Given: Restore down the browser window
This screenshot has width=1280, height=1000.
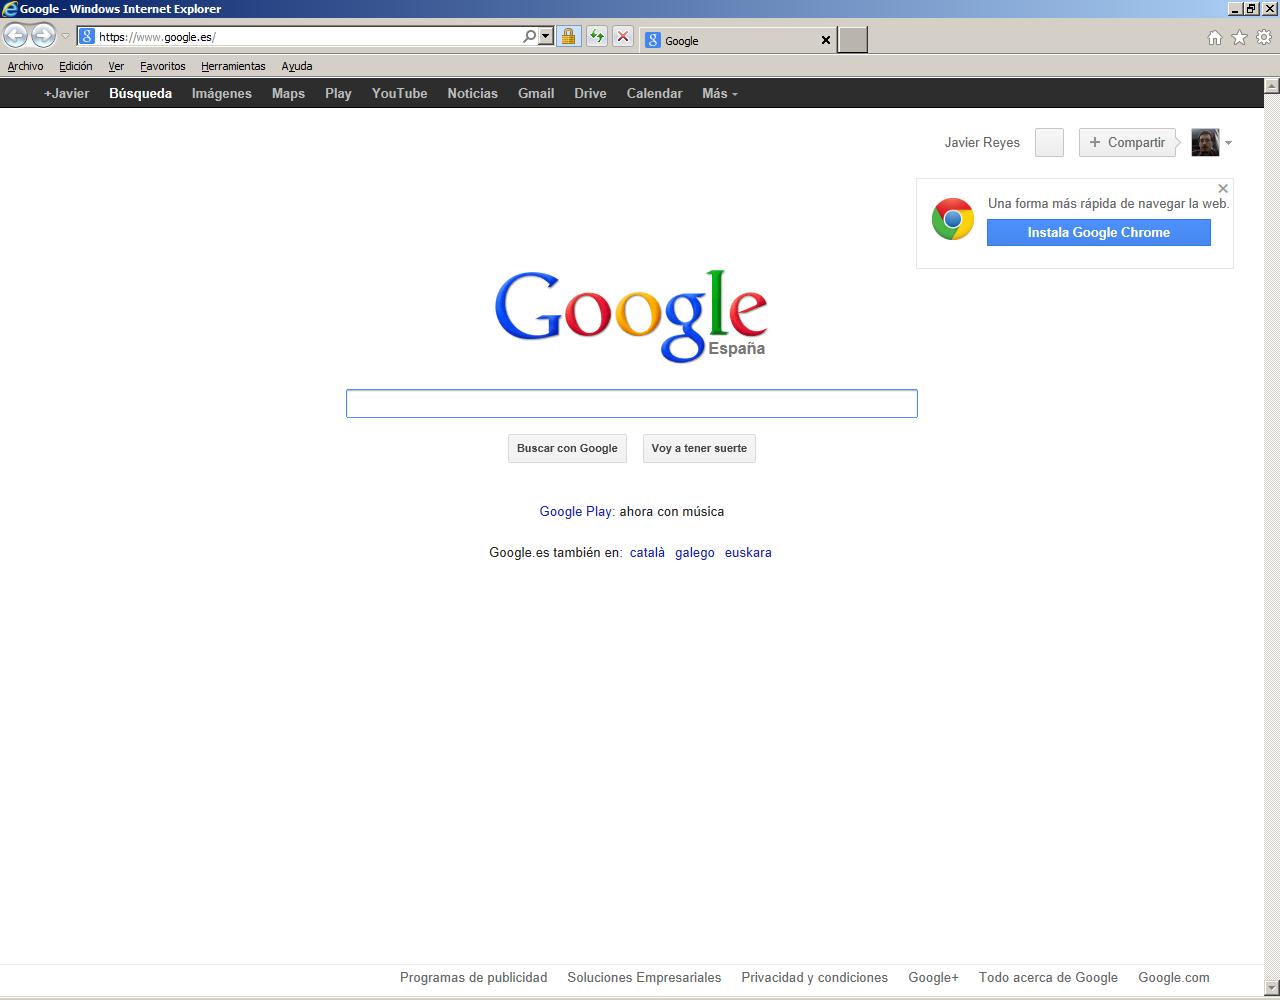Looking at the screenshot, I should [1251, 8].
